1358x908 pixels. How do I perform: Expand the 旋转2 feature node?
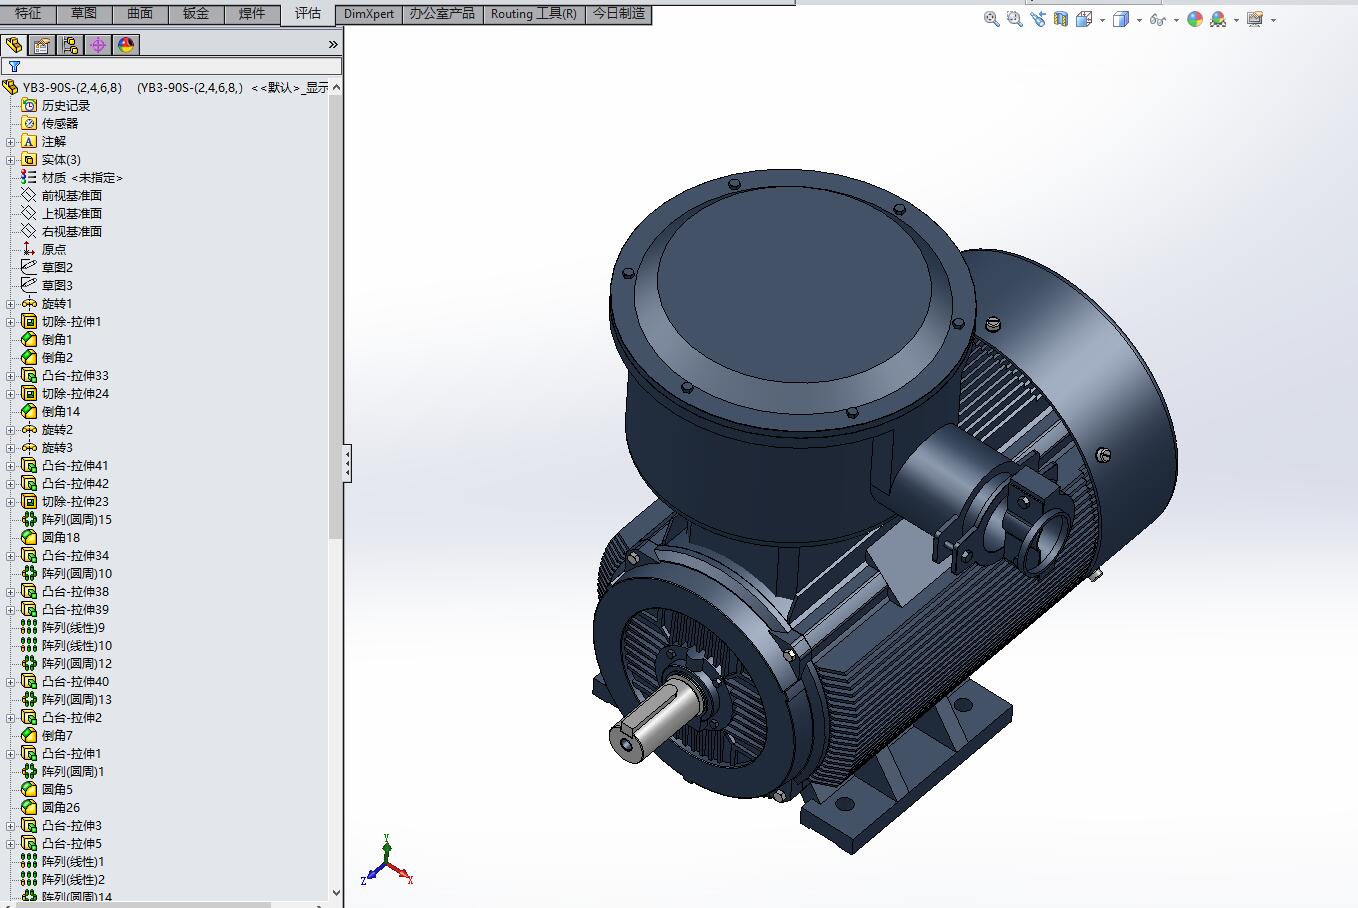(x=11, y=430)
